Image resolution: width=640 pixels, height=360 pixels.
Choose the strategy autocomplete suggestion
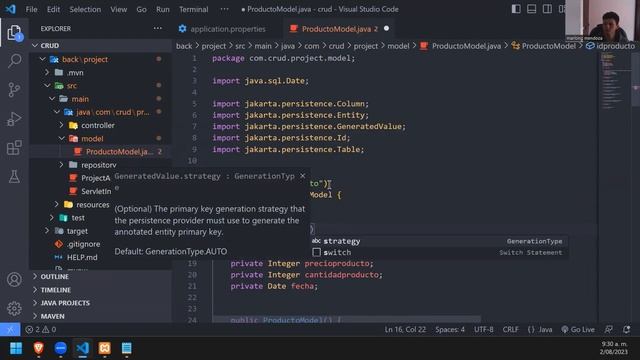pos(439,241)
